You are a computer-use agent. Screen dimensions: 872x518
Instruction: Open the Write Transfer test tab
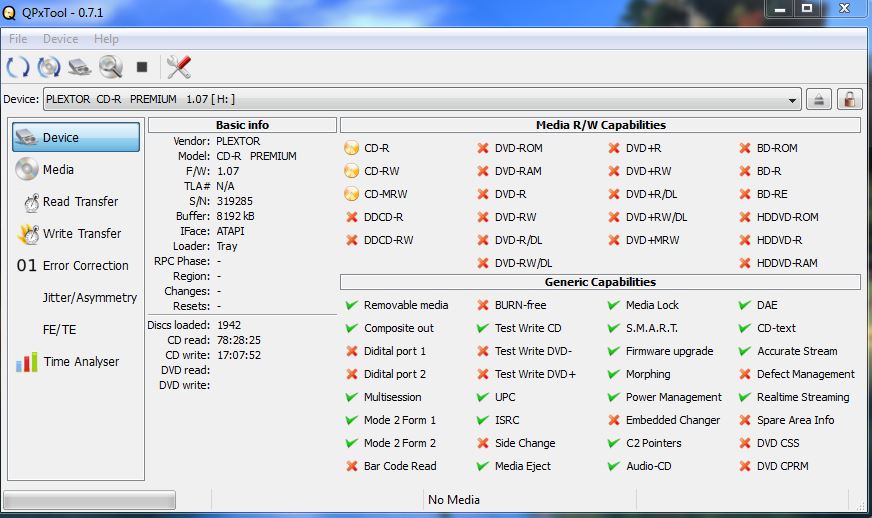(x=76, y=234)
